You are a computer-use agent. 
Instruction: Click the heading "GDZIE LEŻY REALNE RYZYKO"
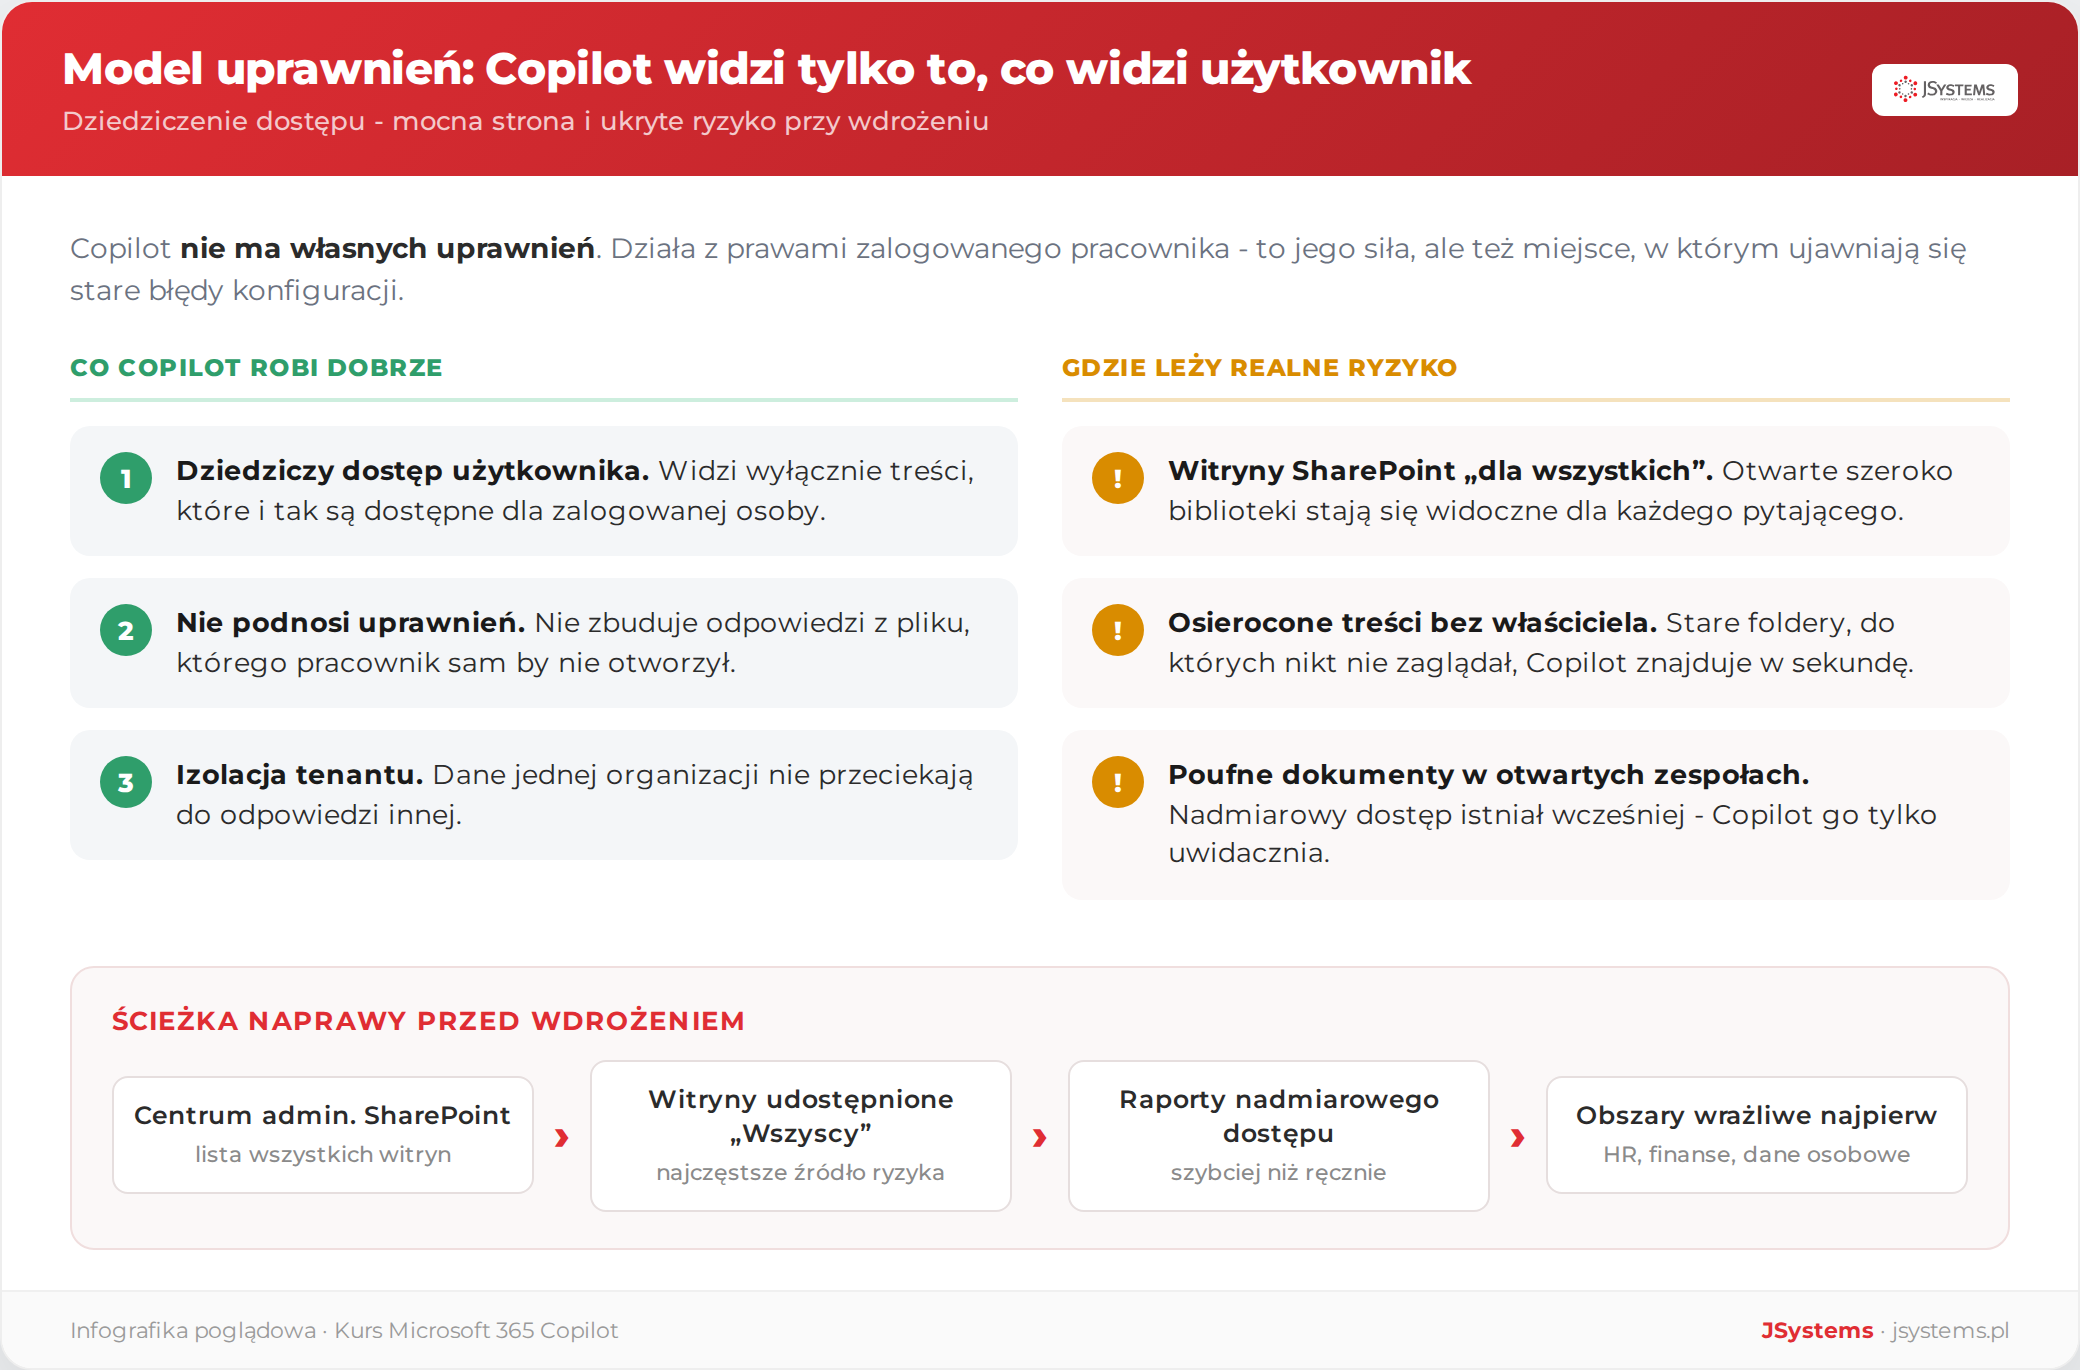1259,368
